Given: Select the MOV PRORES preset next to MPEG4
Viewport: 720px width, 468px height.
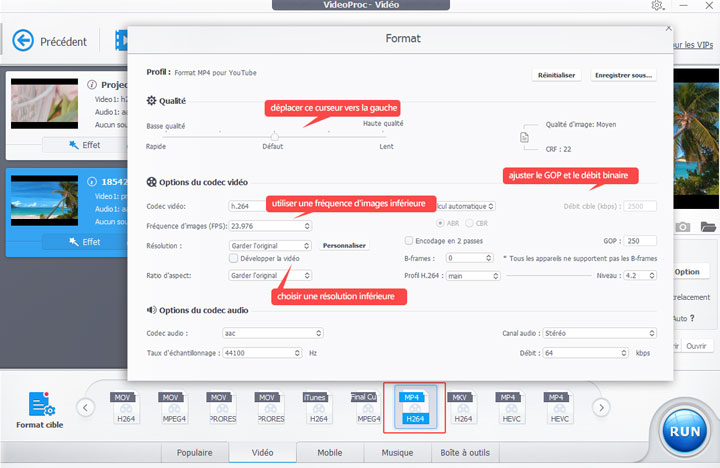Looking at the screenshot, I should (x=222, y=408).
